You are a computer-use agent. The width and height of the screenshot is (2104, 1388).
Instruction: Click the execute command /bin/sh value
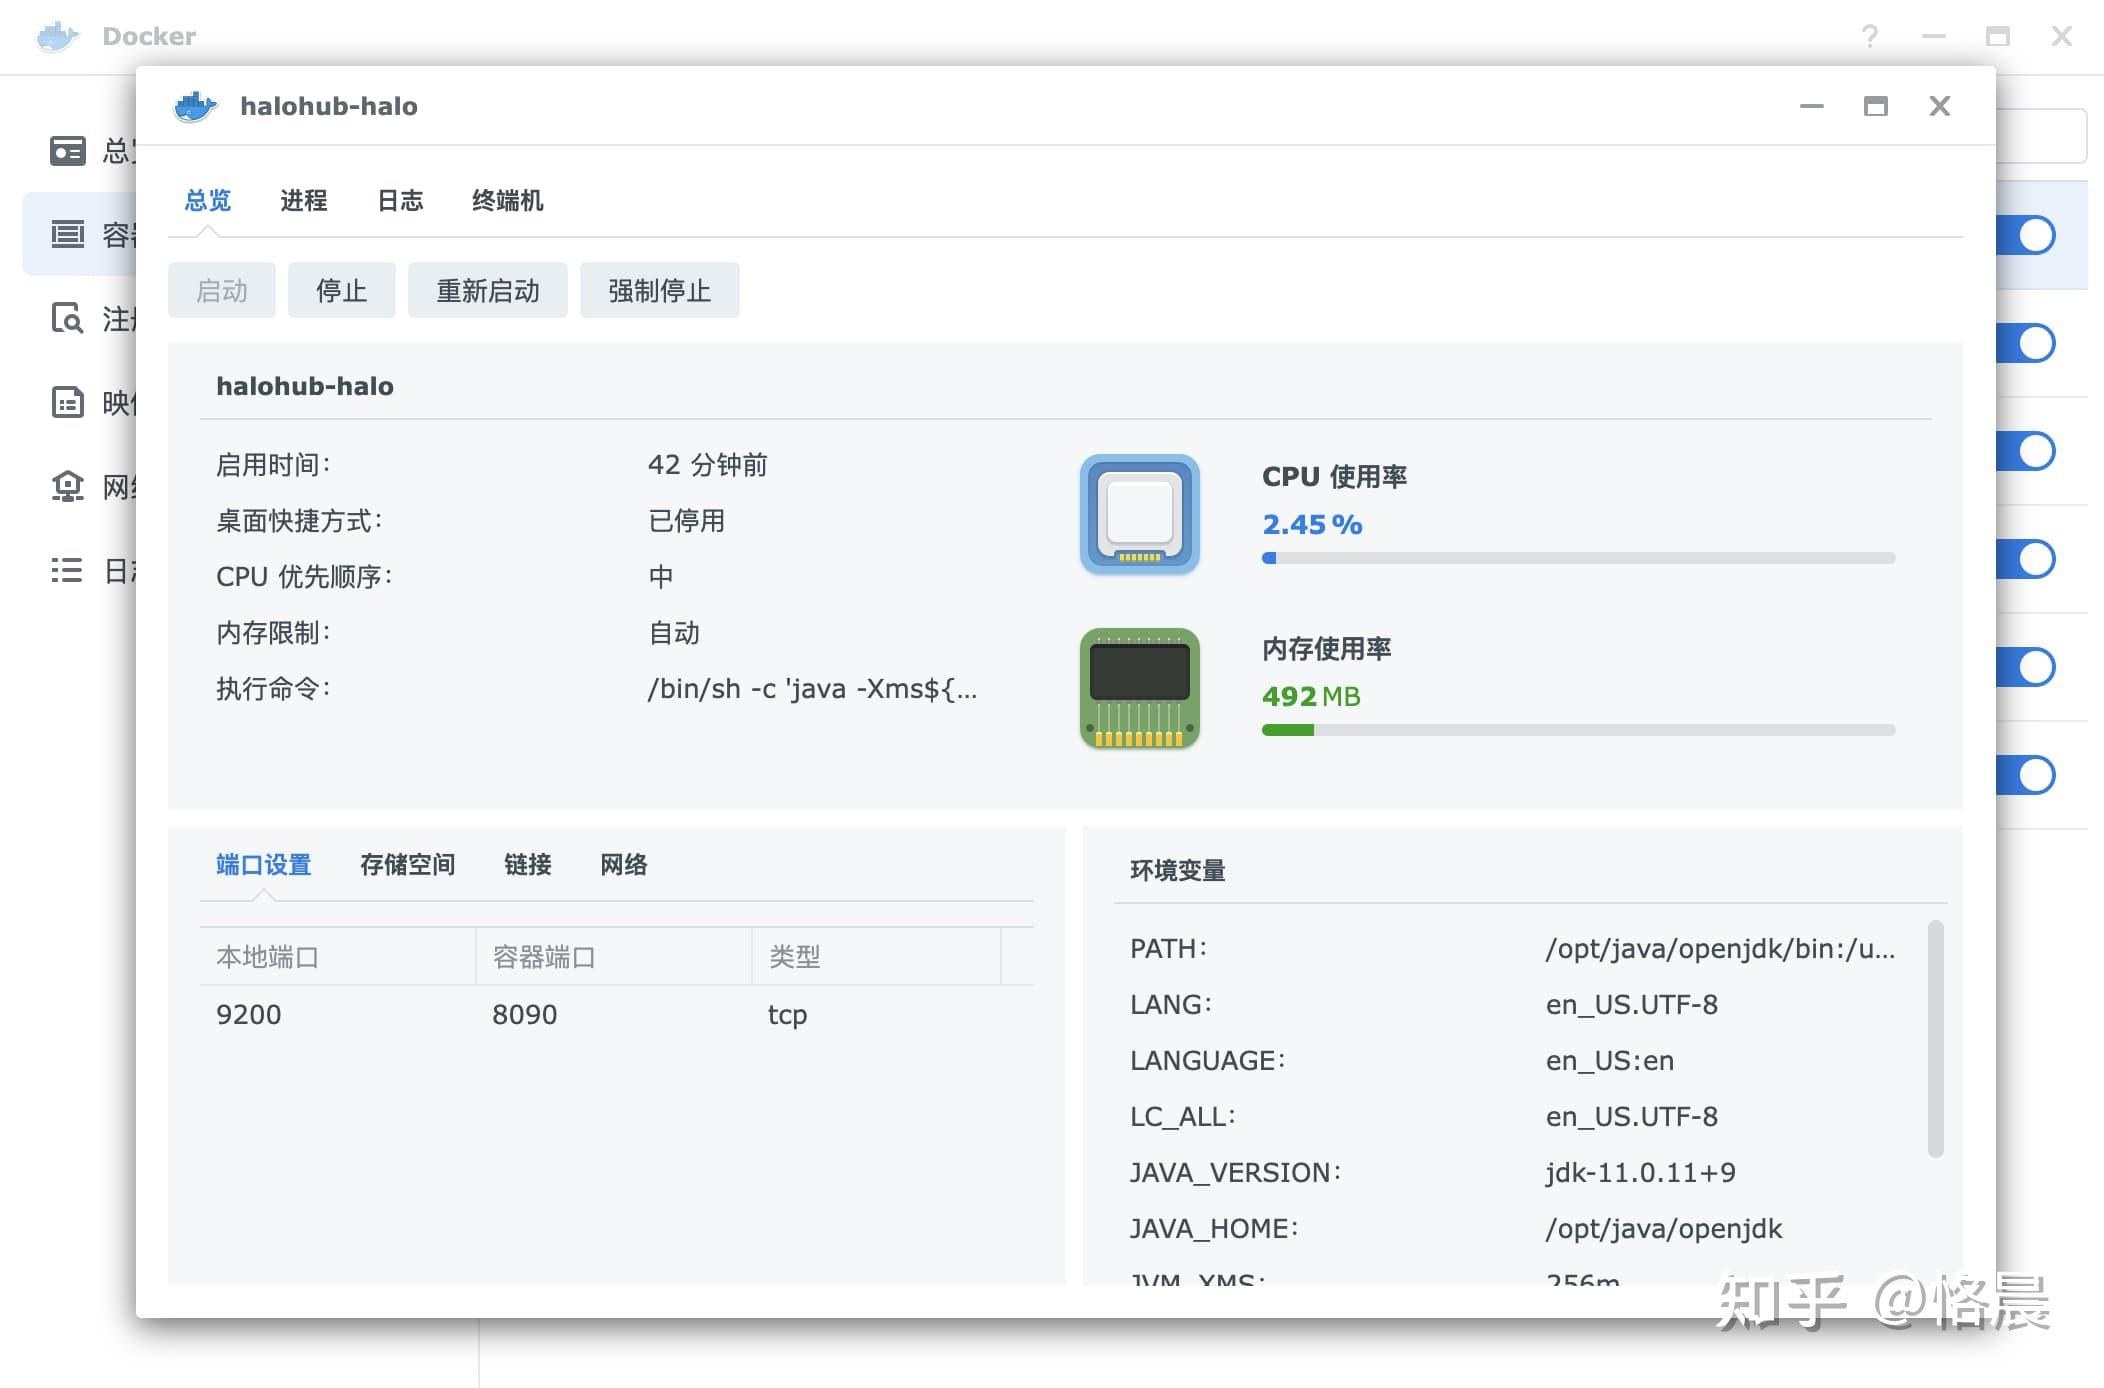click(813, 689)
